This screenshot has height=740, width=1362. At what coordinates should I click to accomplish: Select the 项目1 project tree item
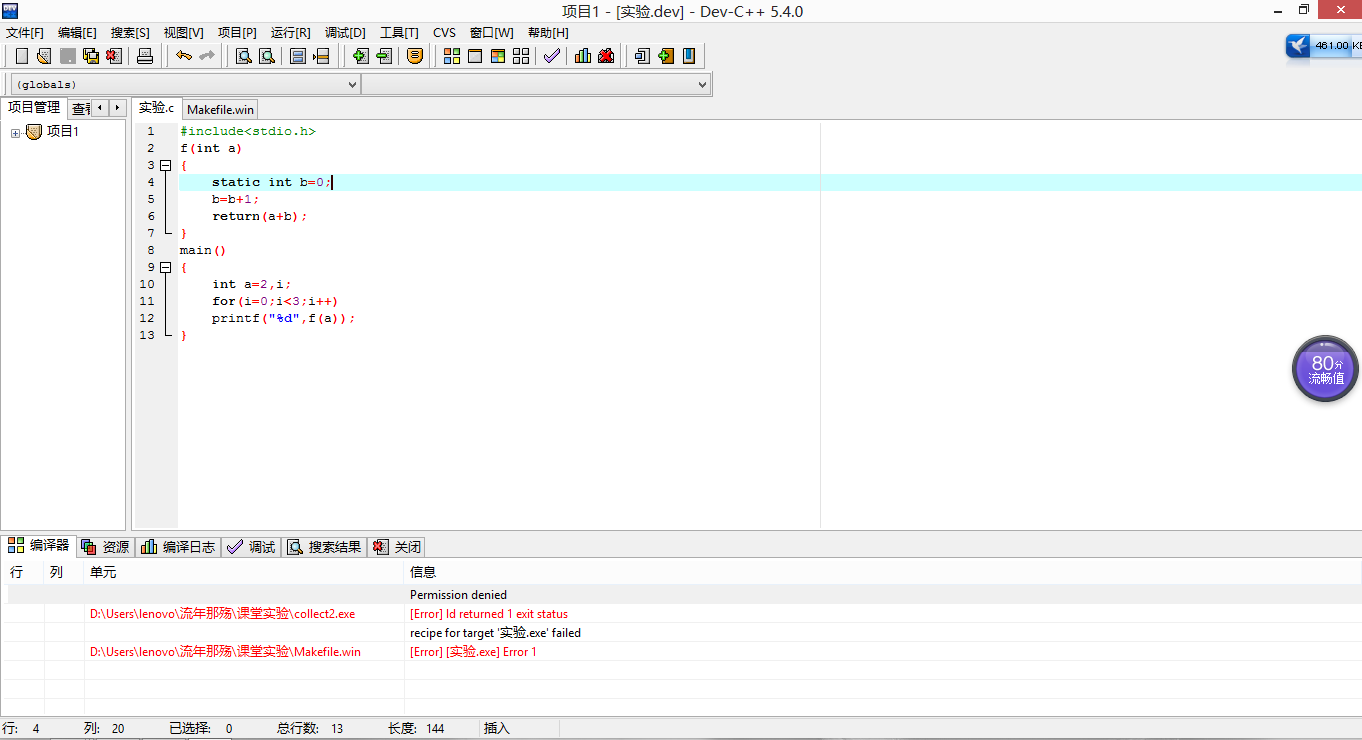pyautogui.click(x=62, y=132)
